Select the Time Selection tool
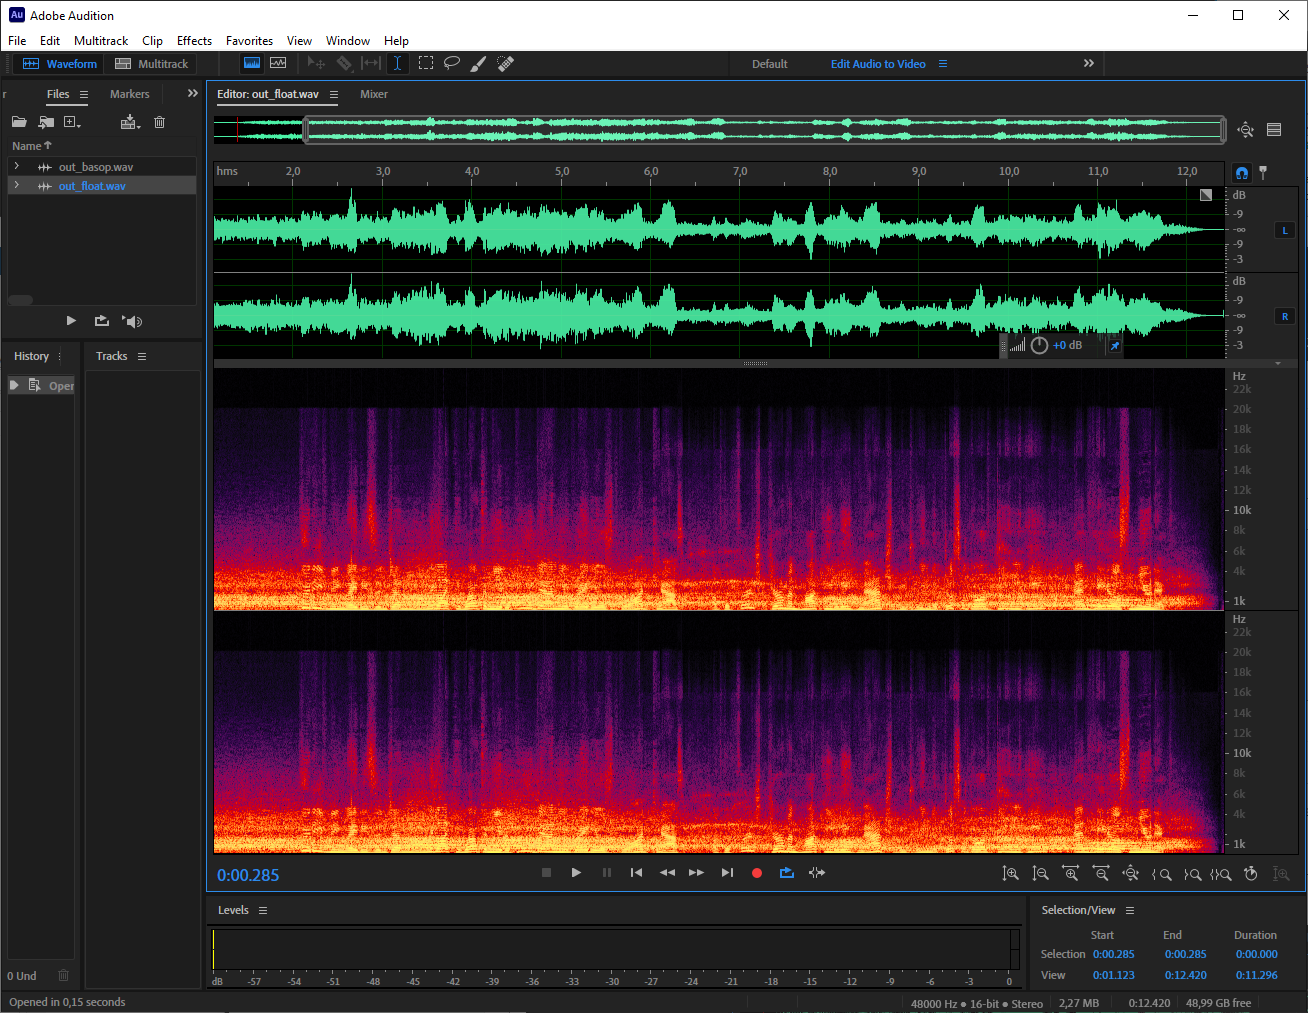The height and width of the screenshot is (1013, 1308). [397, 63]
